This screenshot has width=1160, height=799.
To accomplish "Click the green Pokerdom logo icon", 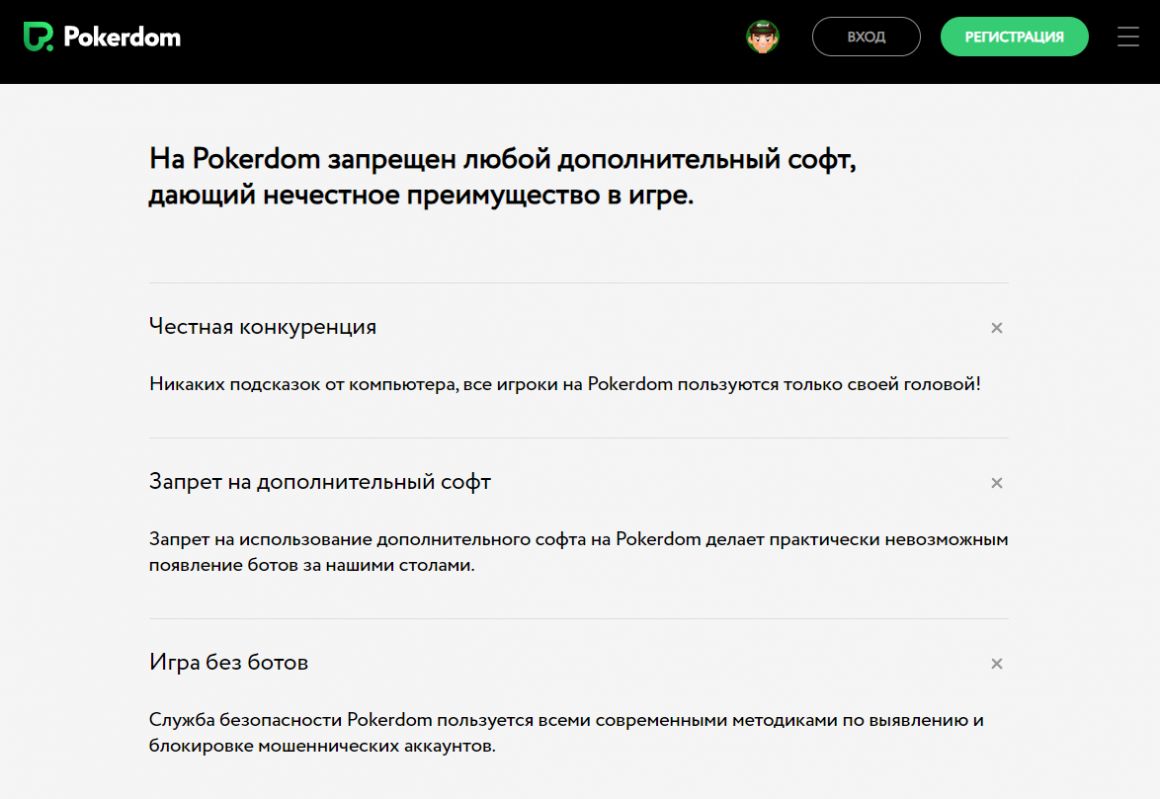I will point(38,37).
